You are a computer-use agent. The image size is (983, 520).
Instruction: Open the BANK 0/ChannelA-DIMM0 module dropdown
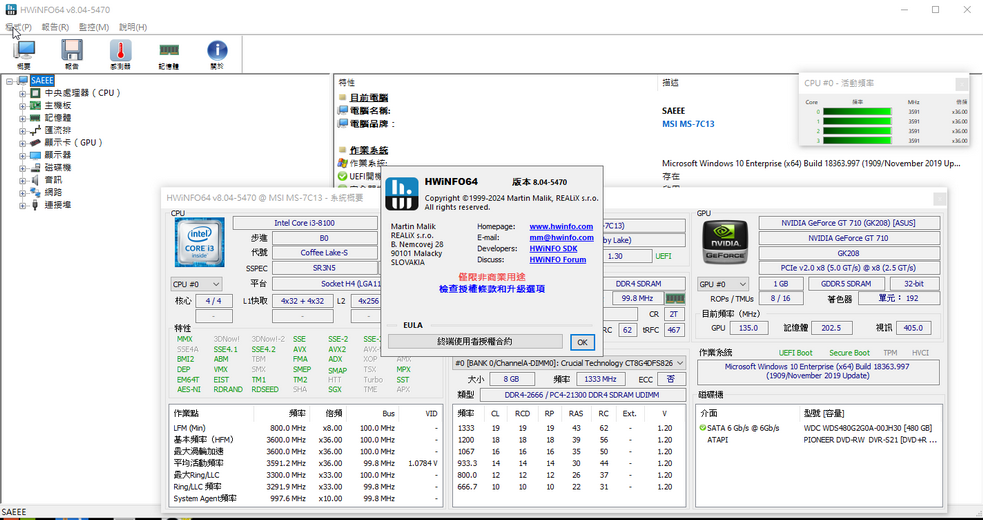pos(569,363)
